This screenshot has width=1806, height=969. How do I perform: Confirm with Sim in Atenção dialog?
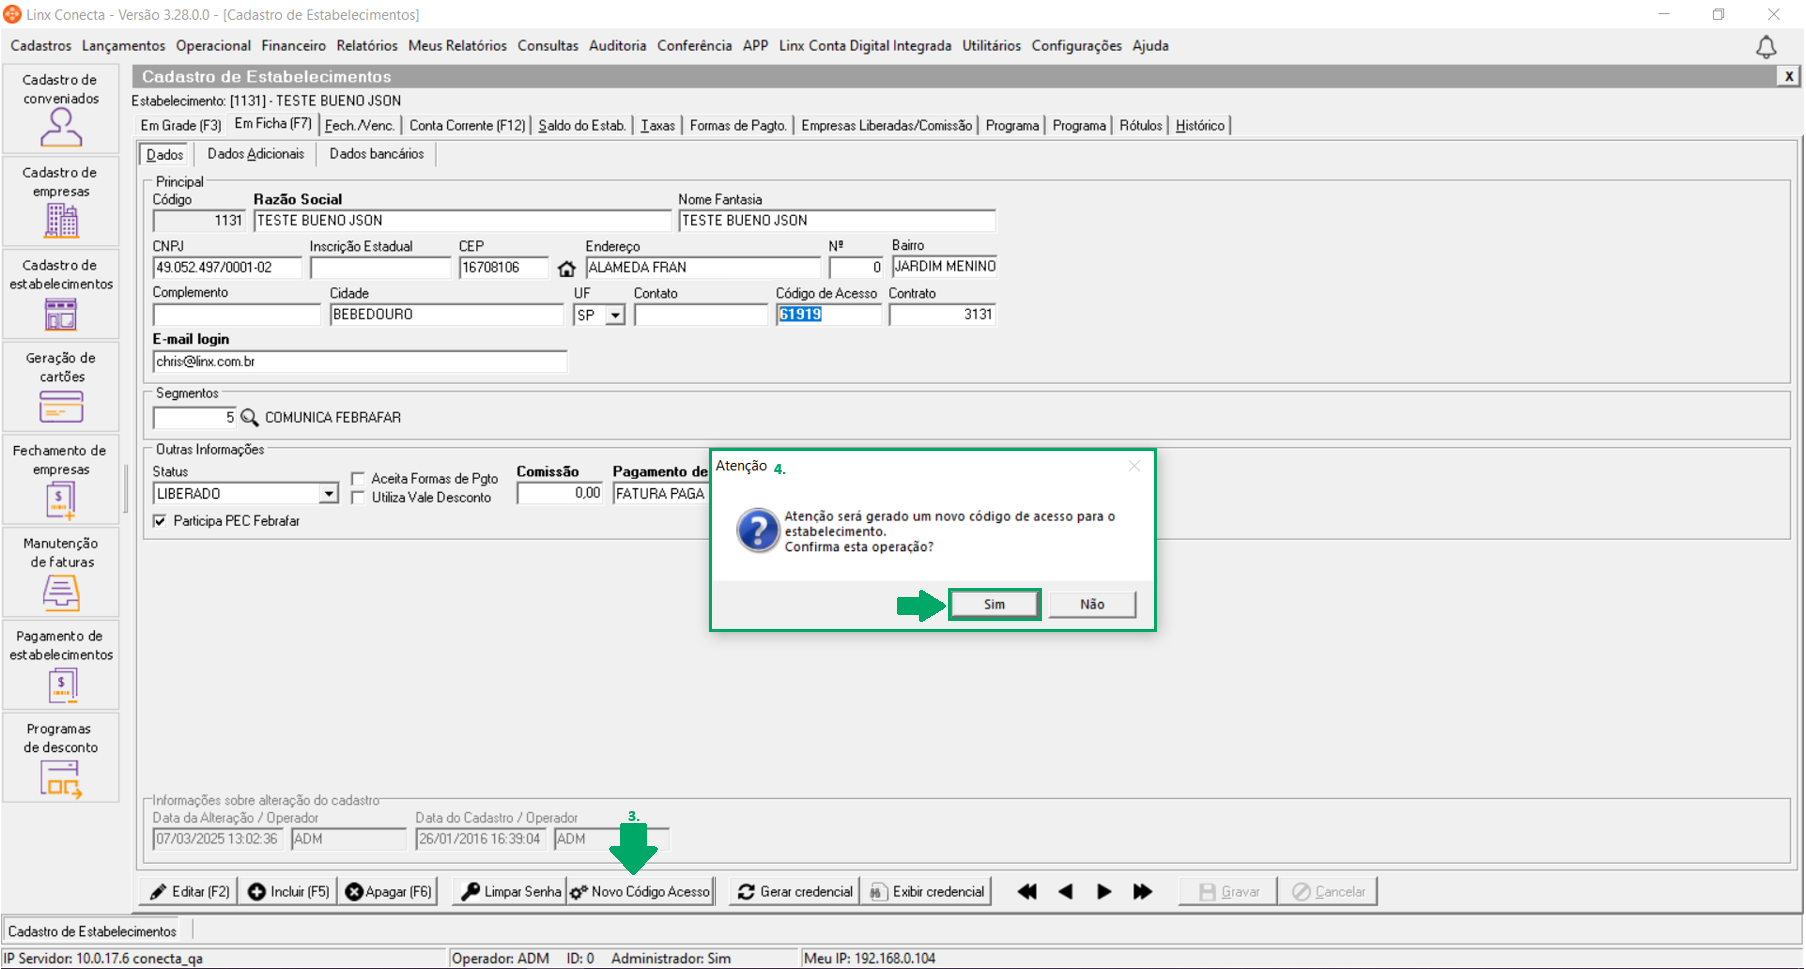[994, 604]
